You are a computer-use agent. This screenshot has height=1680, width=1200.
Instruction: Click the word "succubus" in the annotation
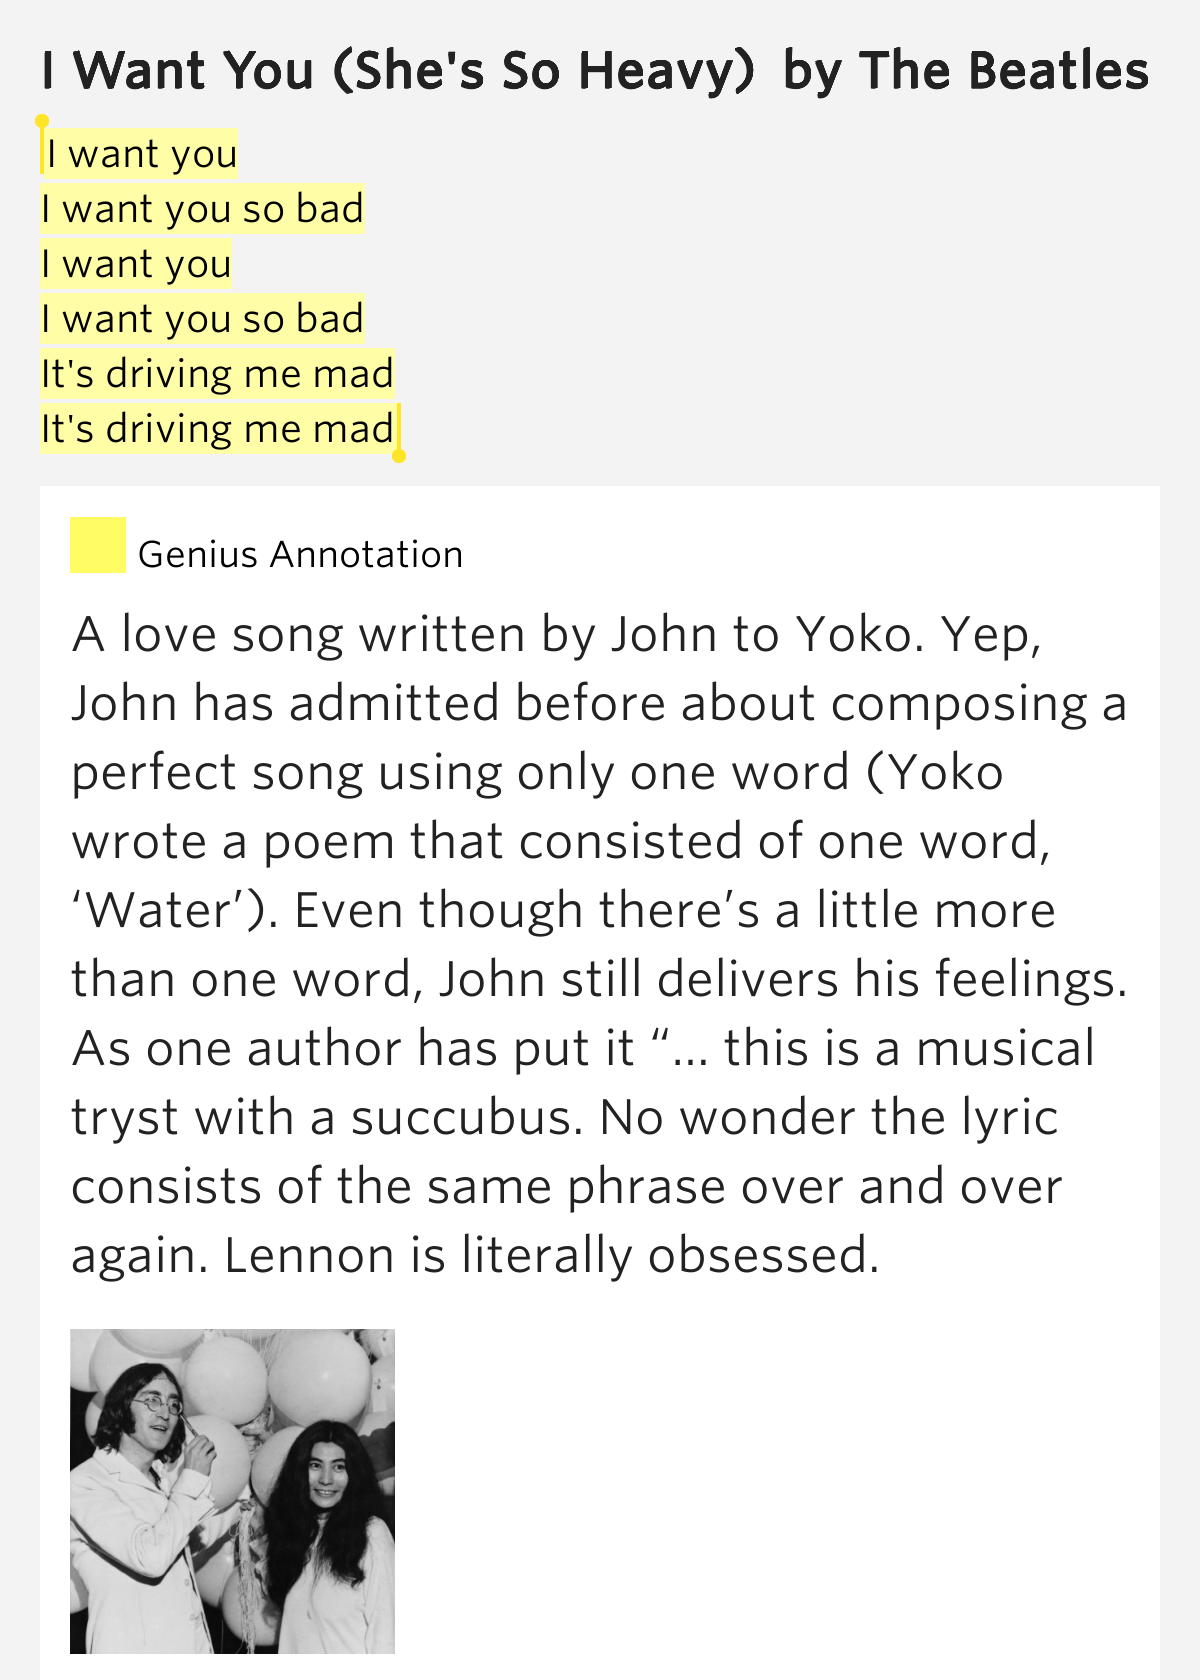[x=466, y=1117]
